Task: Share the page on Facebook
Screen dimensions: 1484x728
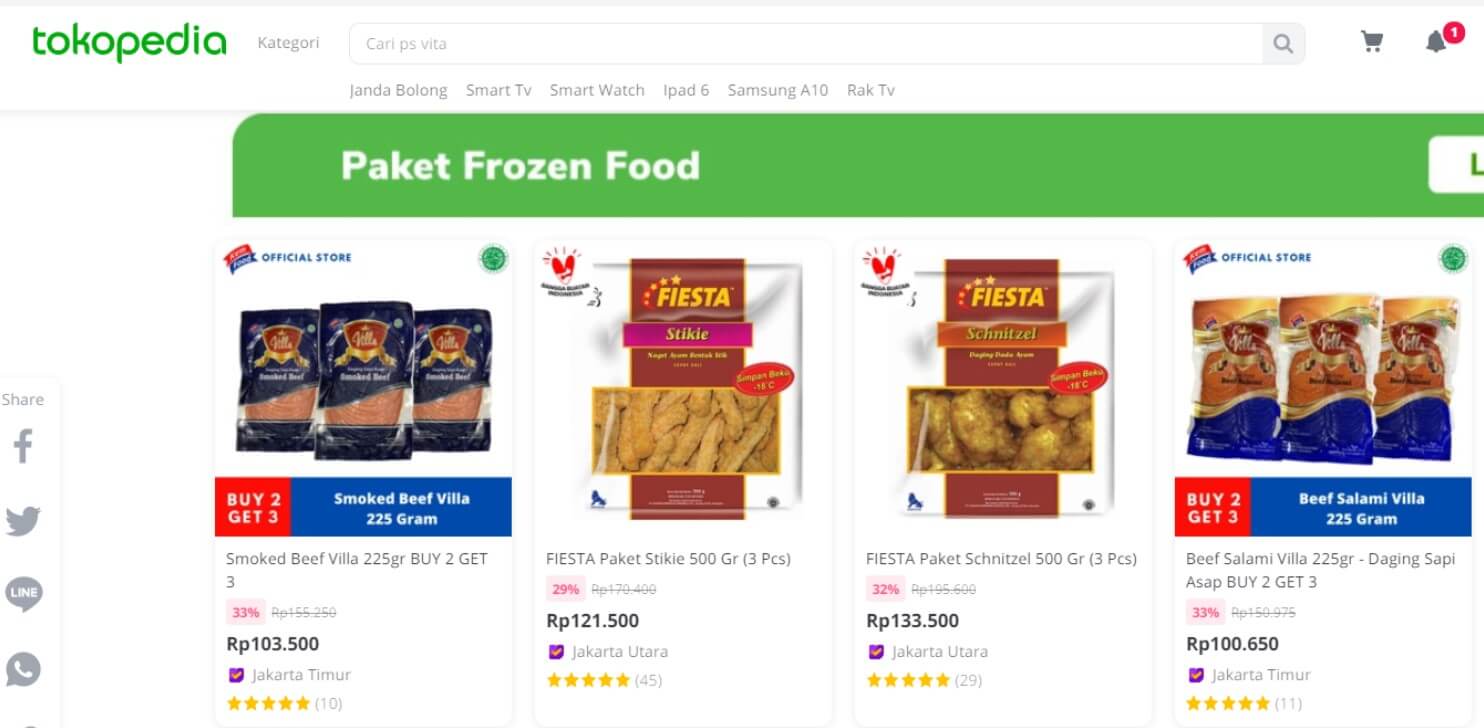Action: point(23,446)
